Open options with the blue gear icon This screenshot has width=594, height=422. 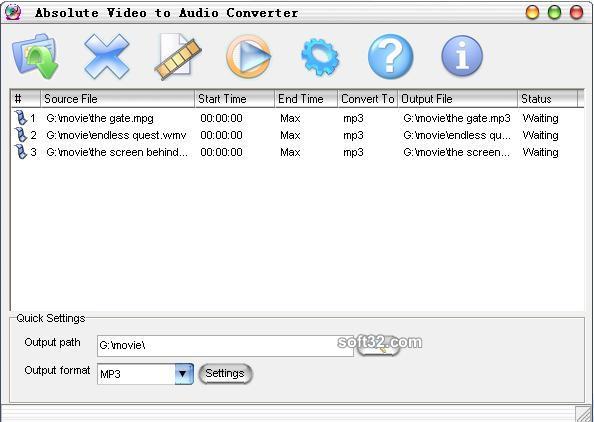[x=320, y=57]
